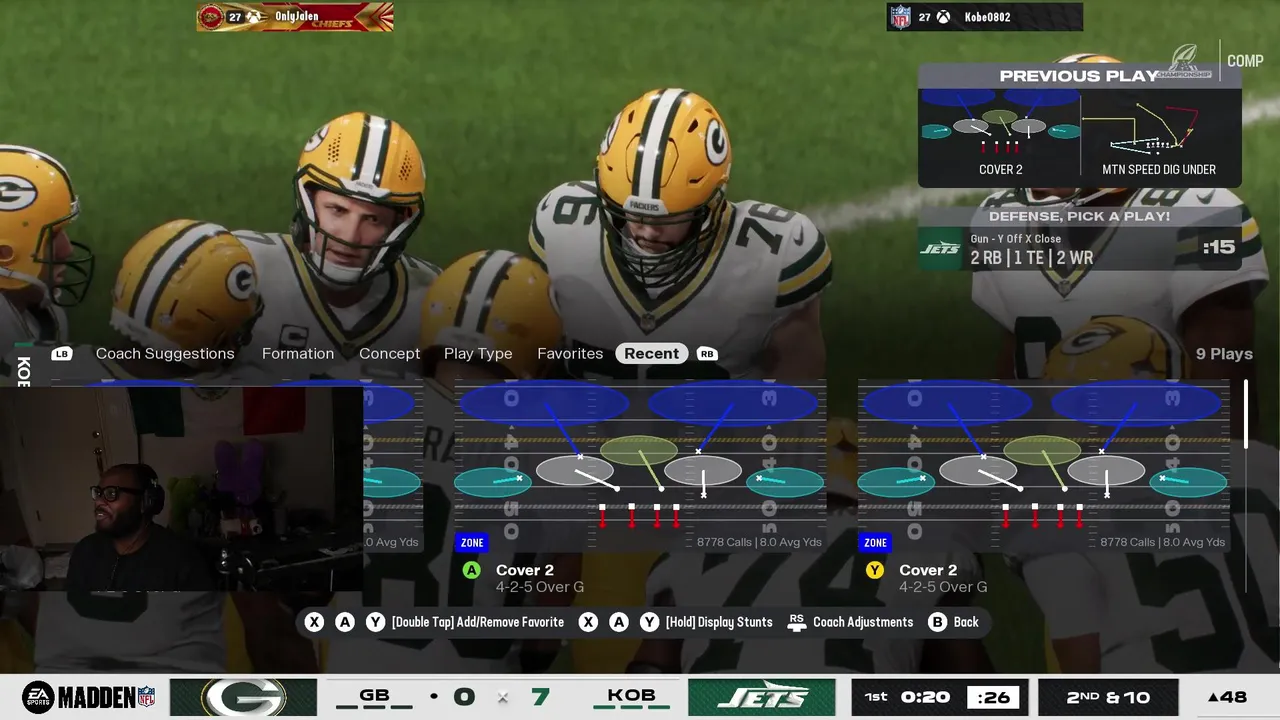Open the Concept tab
Image resolution: width=1280 pixels, height=720 pixels.
(390, 353)
